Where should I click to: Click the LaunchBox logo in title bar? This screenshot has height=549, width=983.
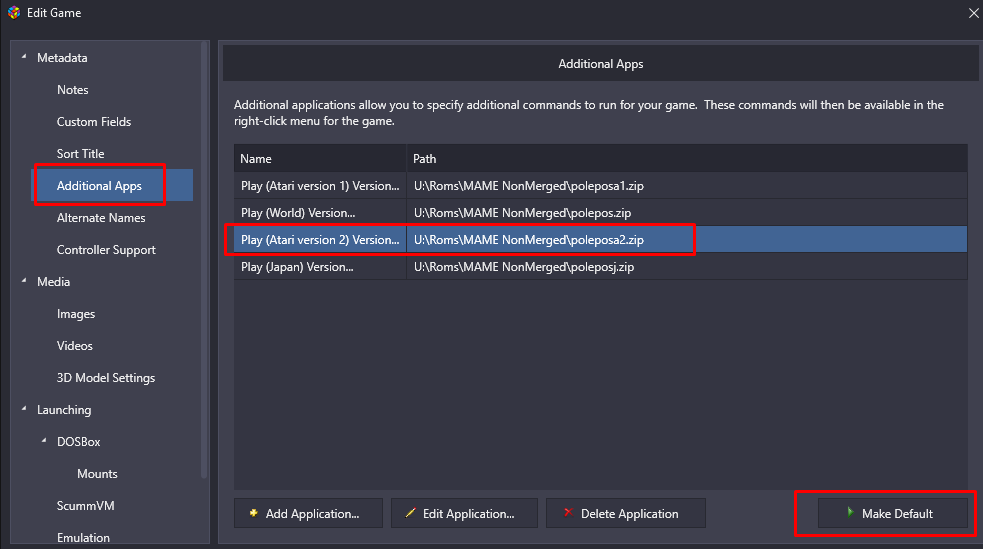(14, 13)
